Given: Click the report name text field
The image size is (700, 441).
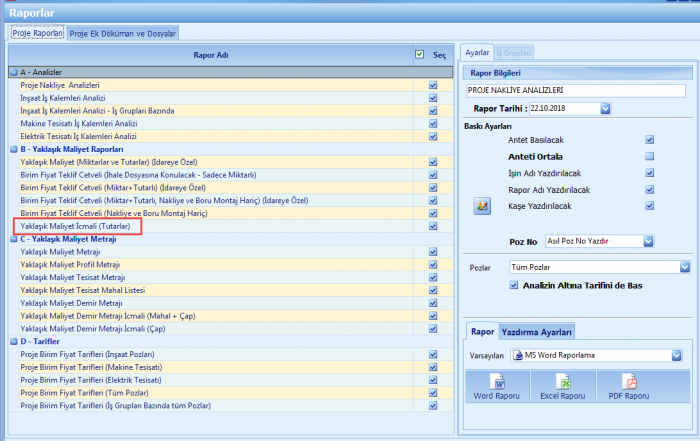Looking at the screenshot, I should [575, 90].
